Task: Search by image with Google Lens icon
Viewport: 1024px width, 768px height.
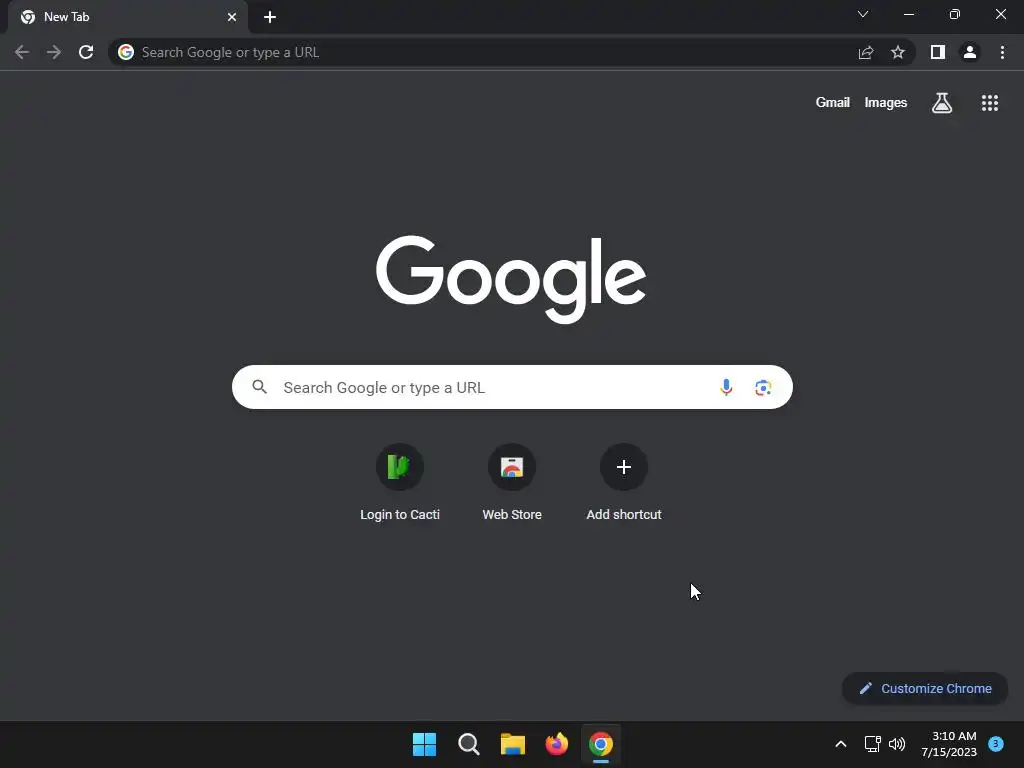Action: (x=763, y=387)
